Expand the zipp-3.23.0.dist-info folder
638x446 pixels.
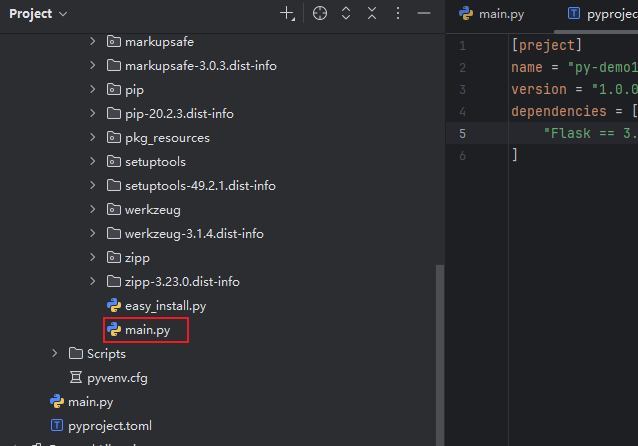pos(93,282)
